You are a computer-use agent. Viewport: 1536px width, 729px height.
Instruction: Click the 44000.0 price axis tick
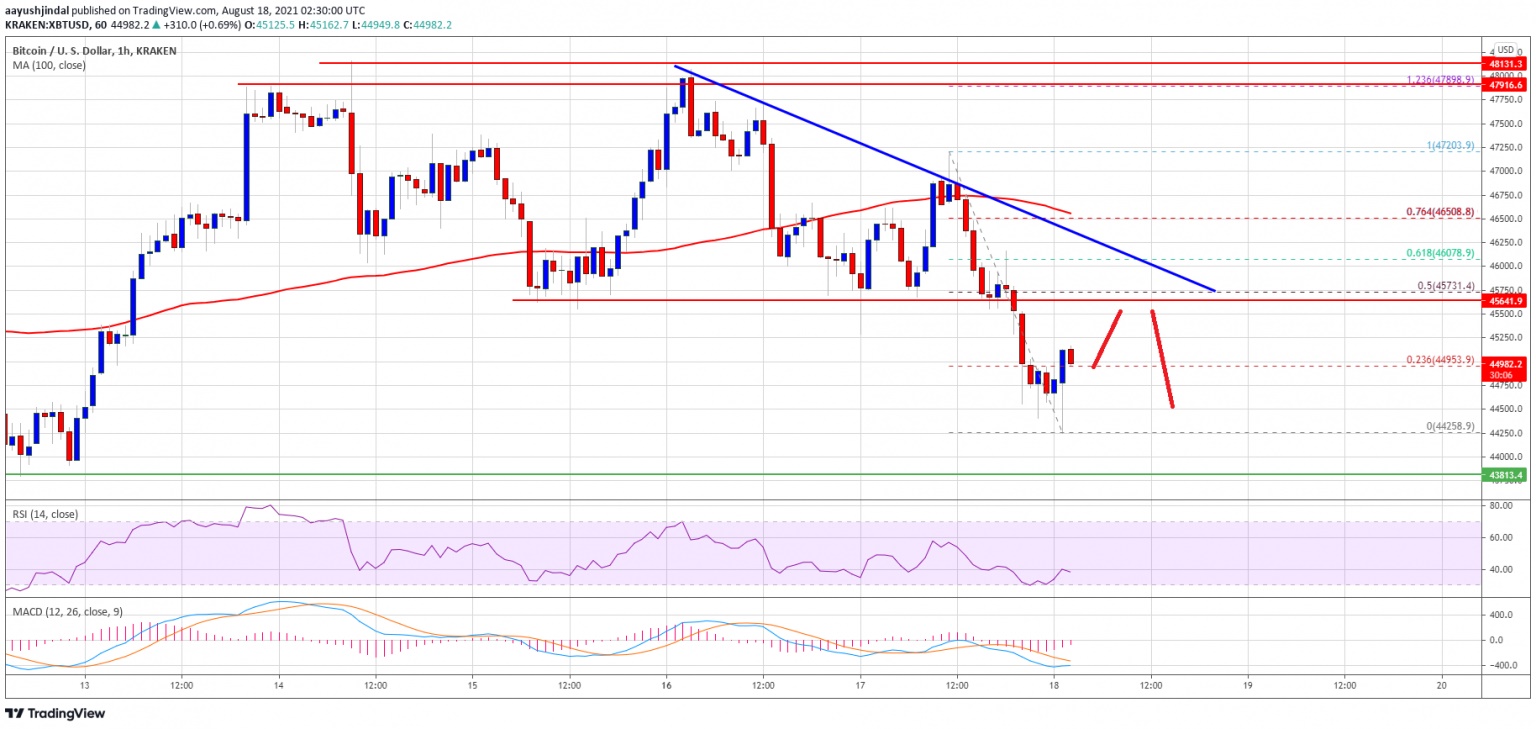coord(1507,458)
